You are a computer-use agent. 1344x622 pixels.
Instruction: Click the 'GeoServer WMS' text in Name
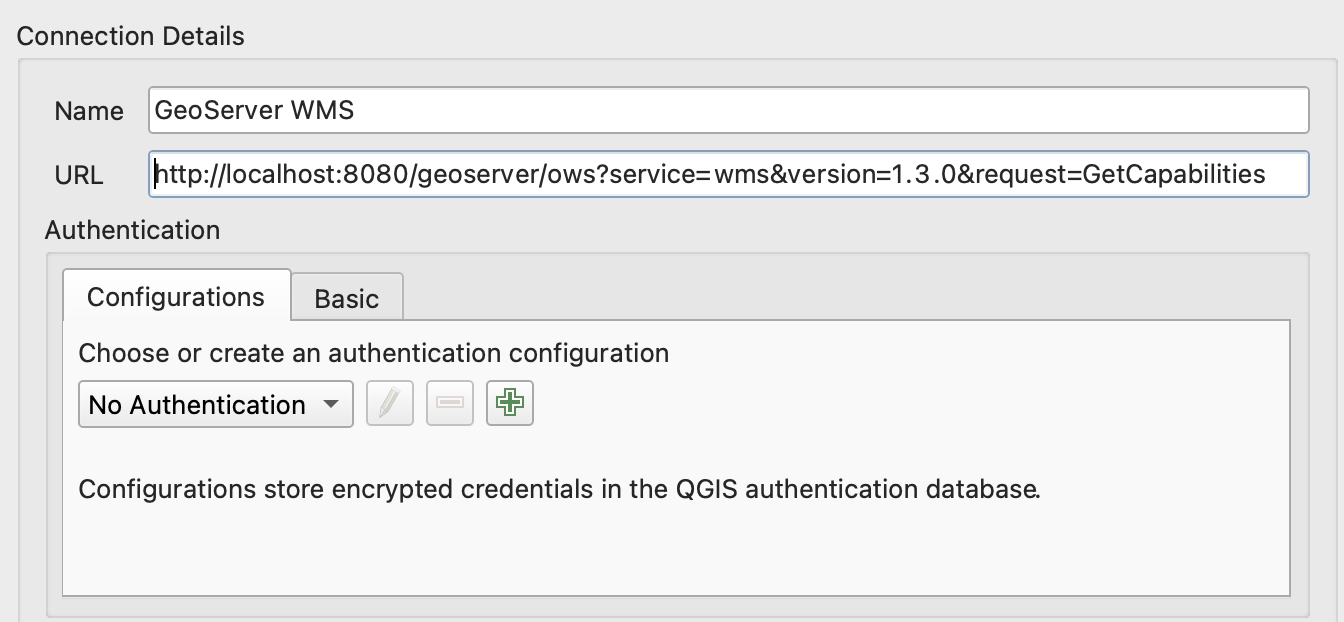tap(255, 110)
